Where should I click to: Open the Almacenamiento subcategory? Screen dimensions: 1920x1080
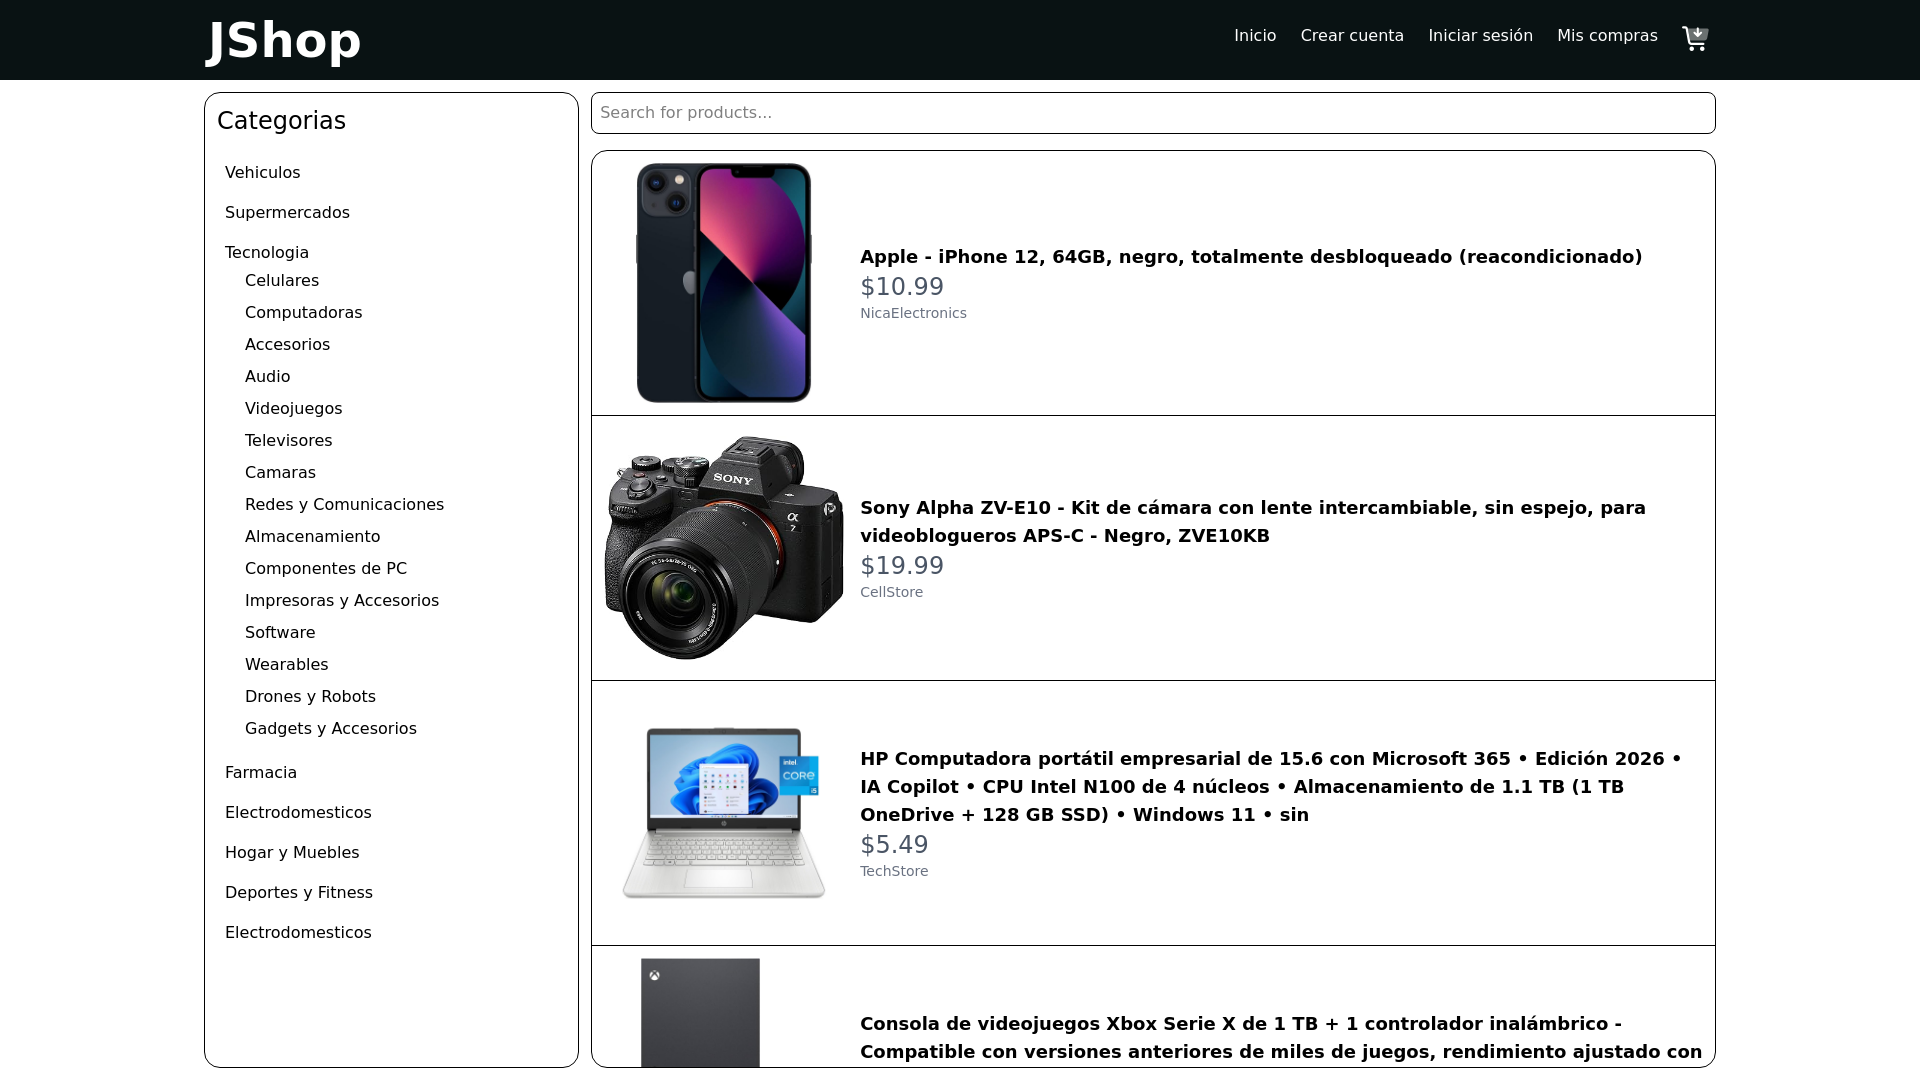coord(313,537)
